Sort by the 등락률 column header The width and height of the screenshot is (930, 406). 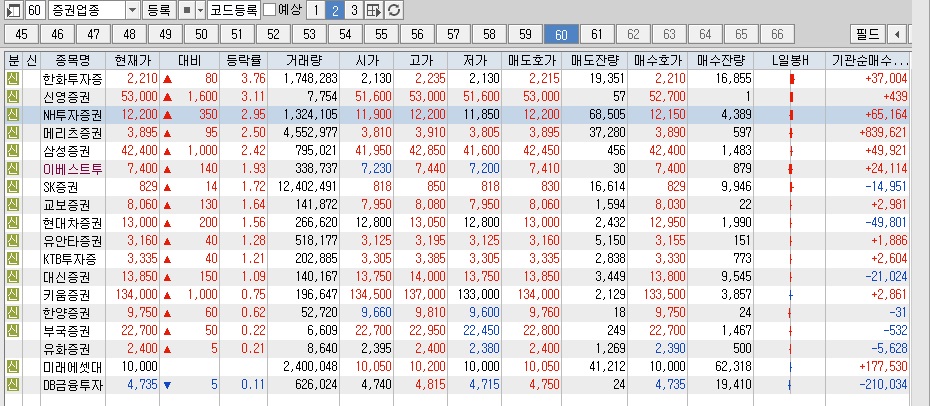click(x=244, y=60)
